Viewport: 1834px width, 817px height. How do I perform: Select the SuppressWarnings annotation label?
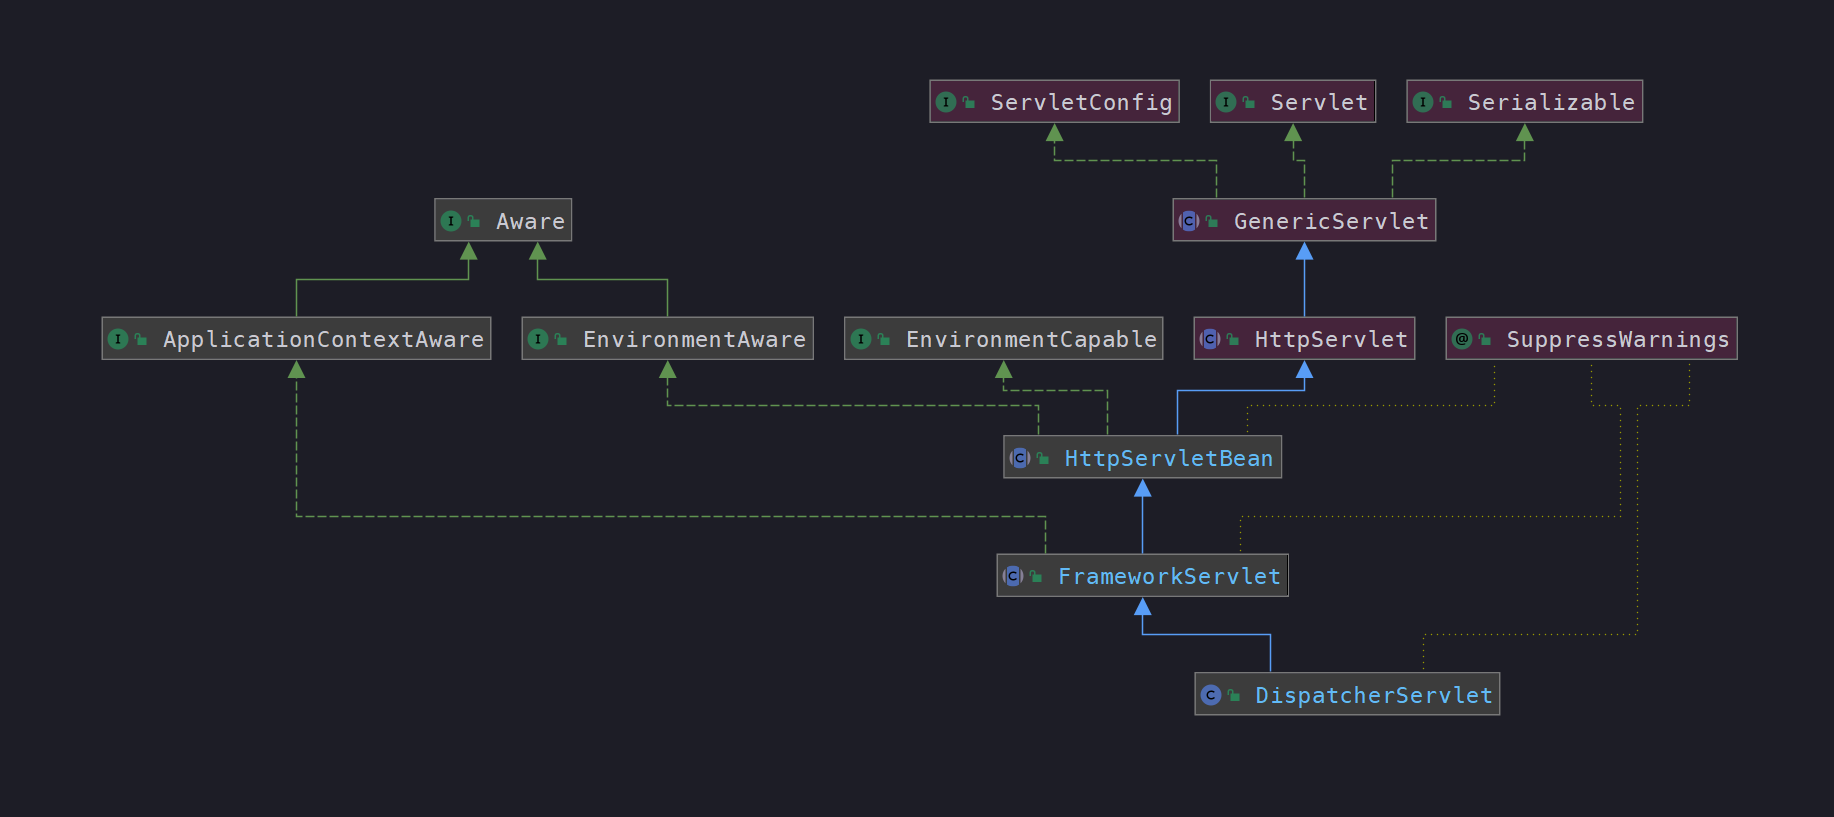1618,340
